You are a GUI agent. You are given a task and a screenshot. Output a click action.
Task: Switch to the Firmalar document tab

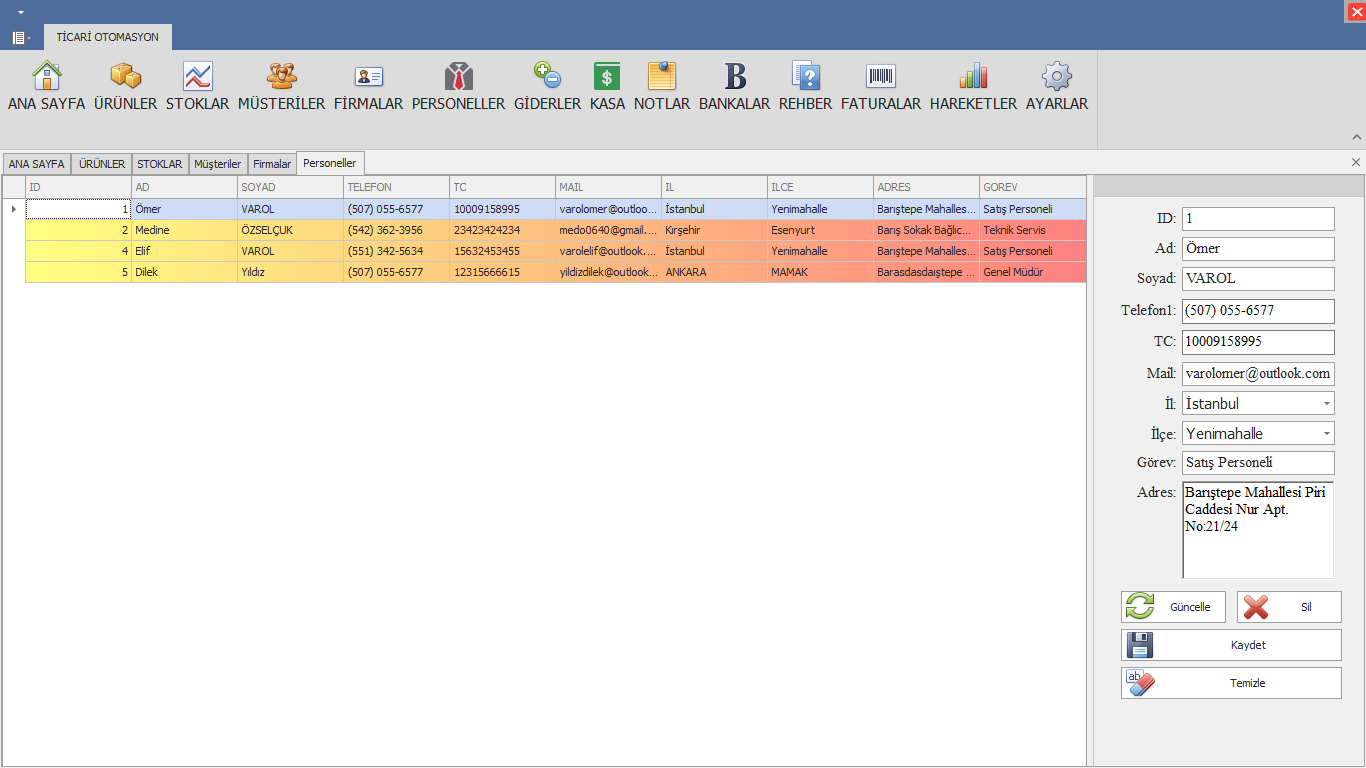point(272,164)
